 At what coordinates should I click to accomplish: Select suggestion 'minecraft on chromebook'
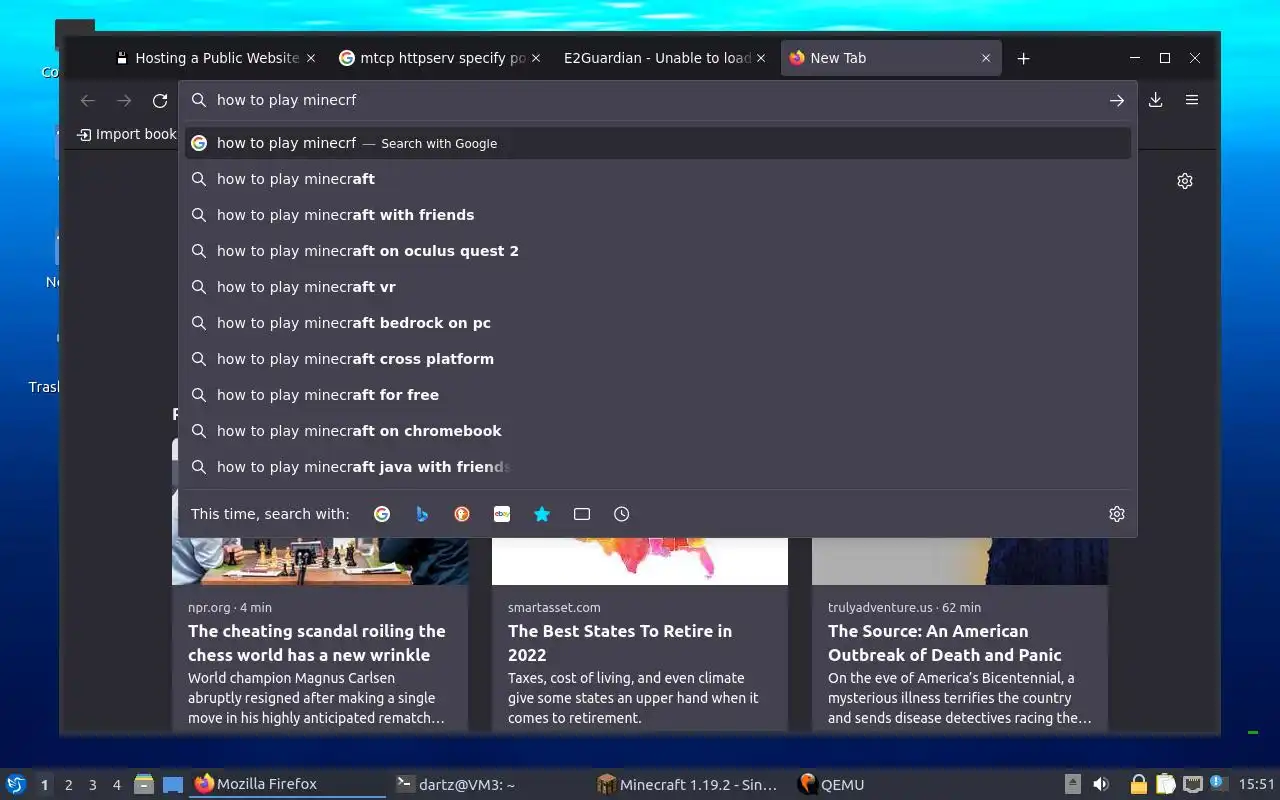(x=658, y=431)
